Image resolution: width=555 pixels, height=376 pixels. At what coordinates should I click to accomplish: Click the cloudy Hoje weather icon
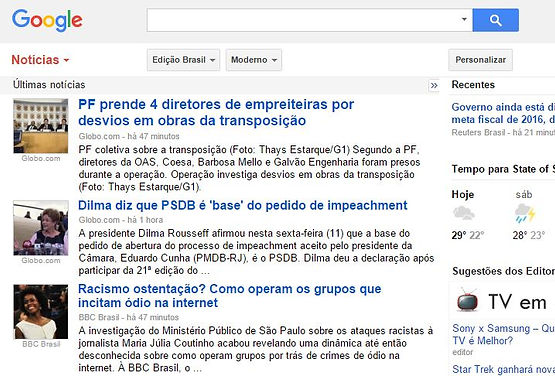[464, 213]
